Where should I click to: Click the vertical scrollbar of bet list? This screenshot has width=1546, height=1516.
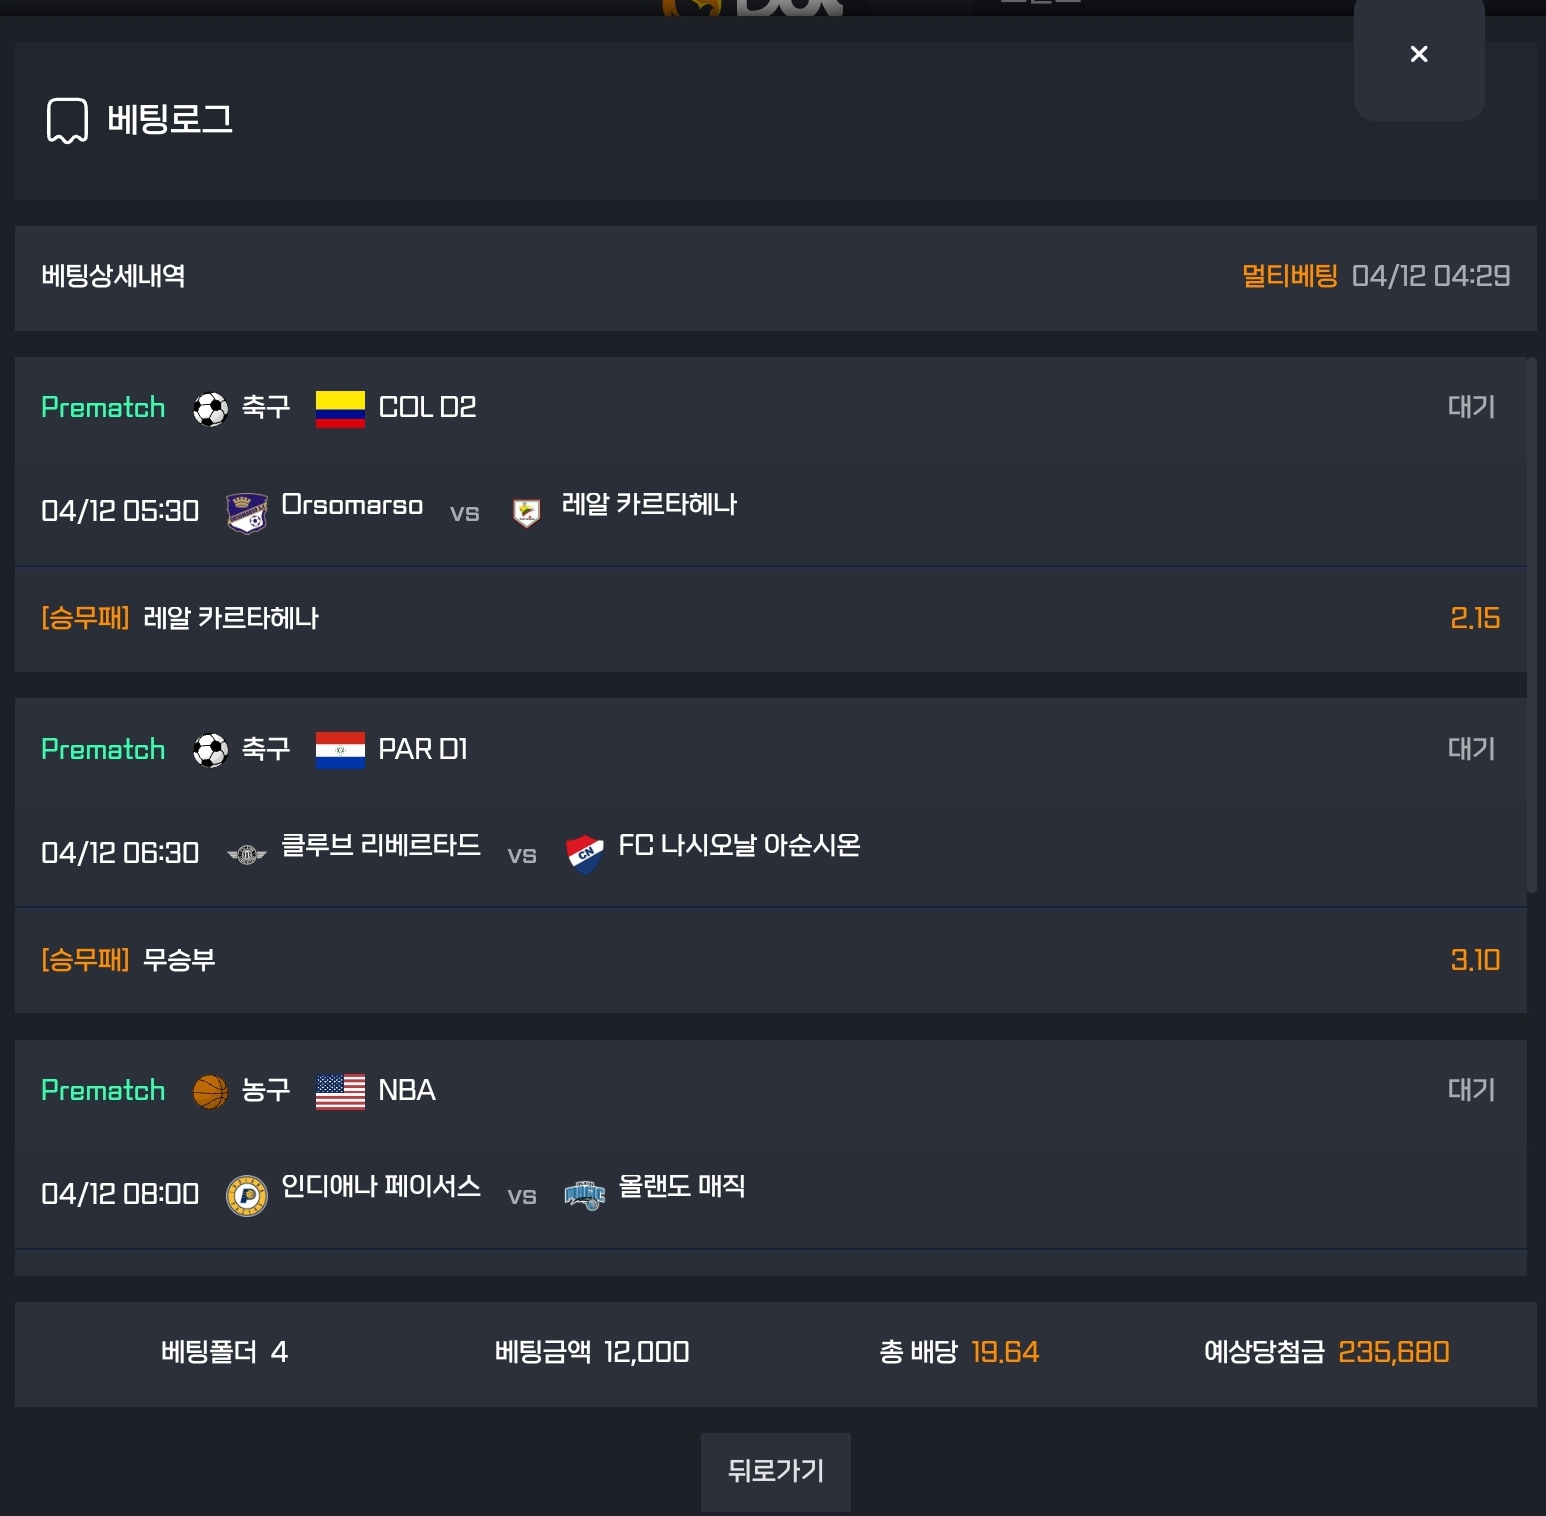point(1531,625)
